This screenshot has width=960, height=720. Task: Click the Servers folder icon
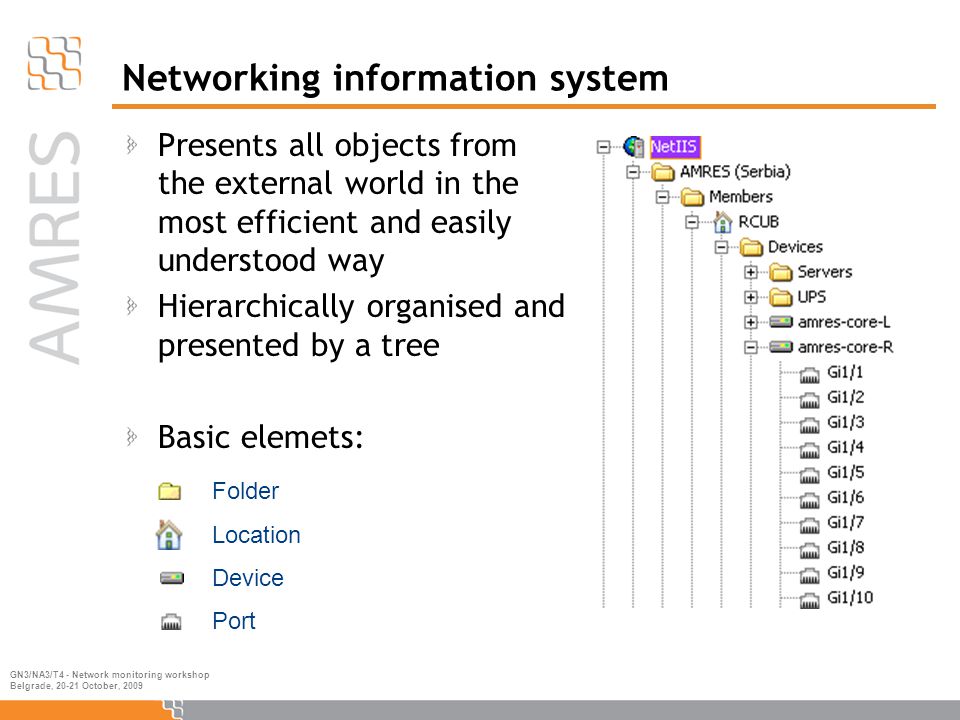(781, 272)
